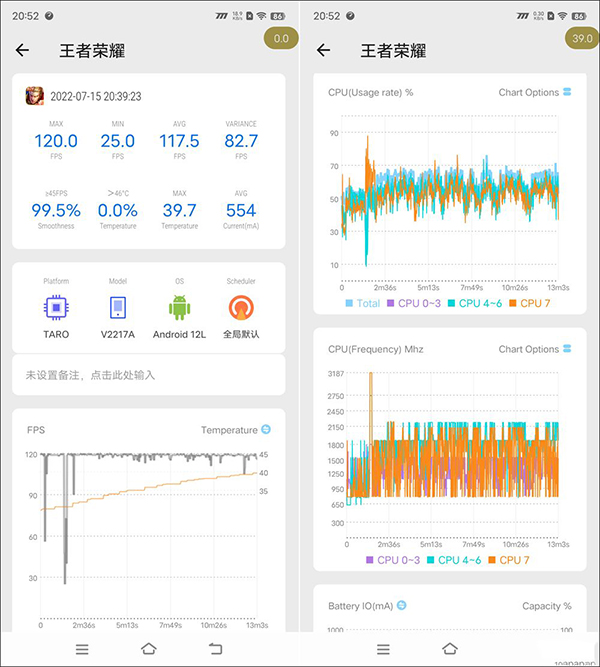Image resolution: width=600 pixels, height=667 pixels.
Task: Tap the V2217A phone model icon
Action: [x=118, y=307]
